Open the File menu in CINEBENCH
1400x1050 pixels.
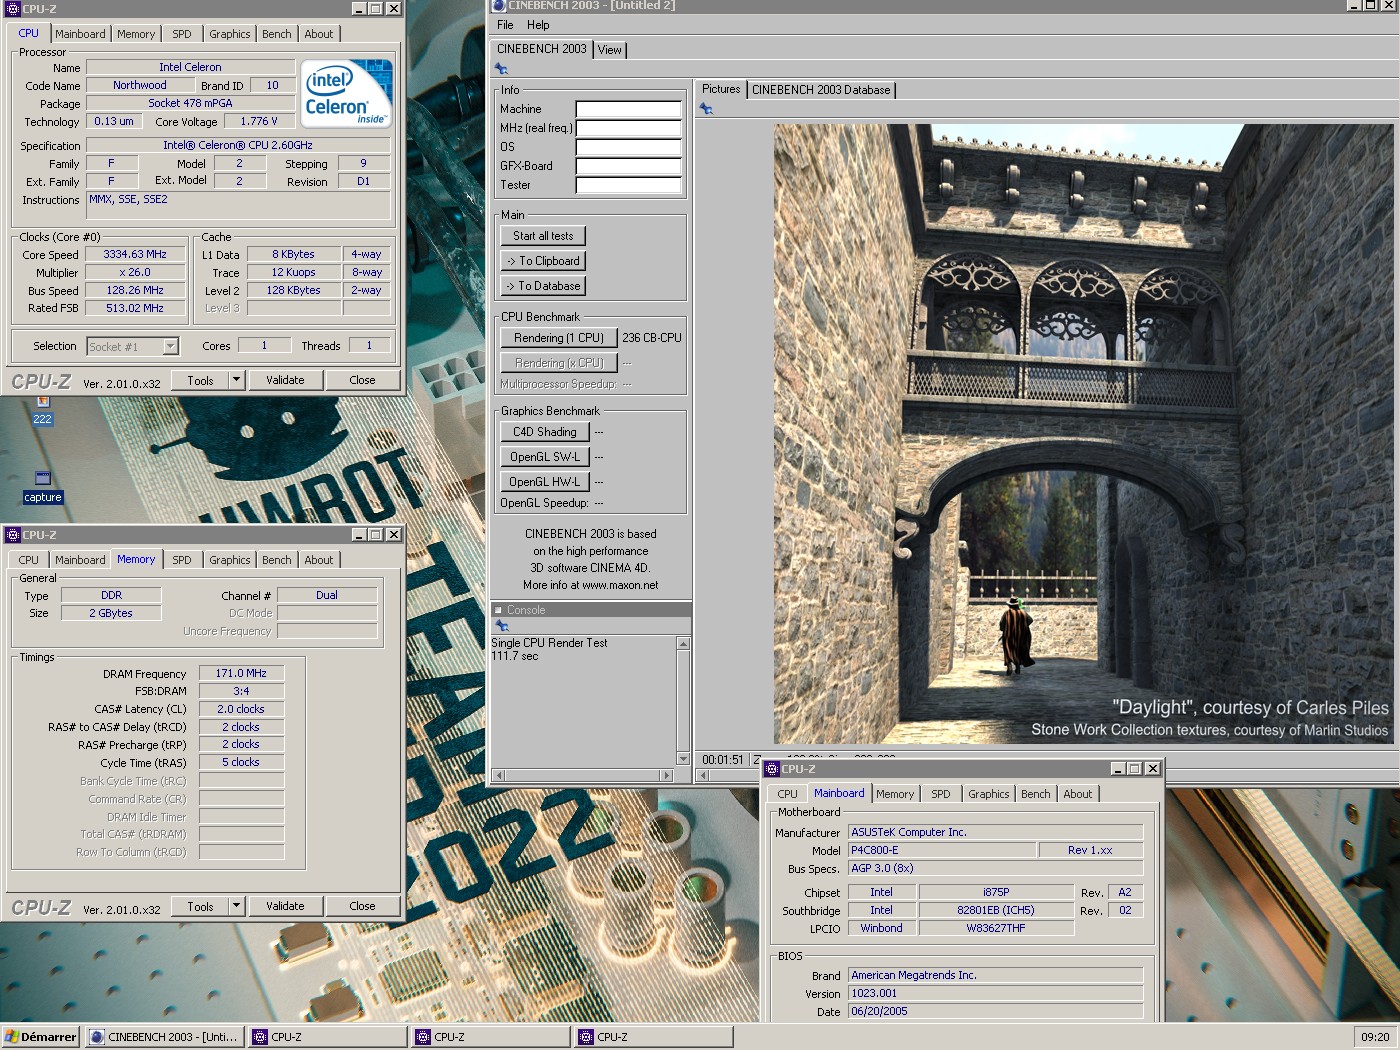[505, 25]
